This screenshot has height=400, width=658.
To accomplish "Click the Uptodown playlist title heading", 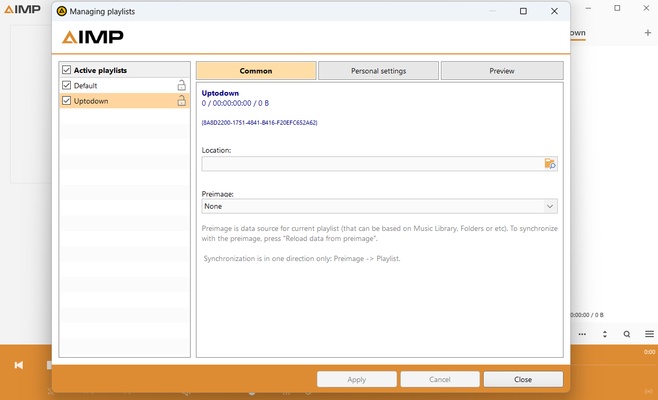I will (x=220, y=93).
